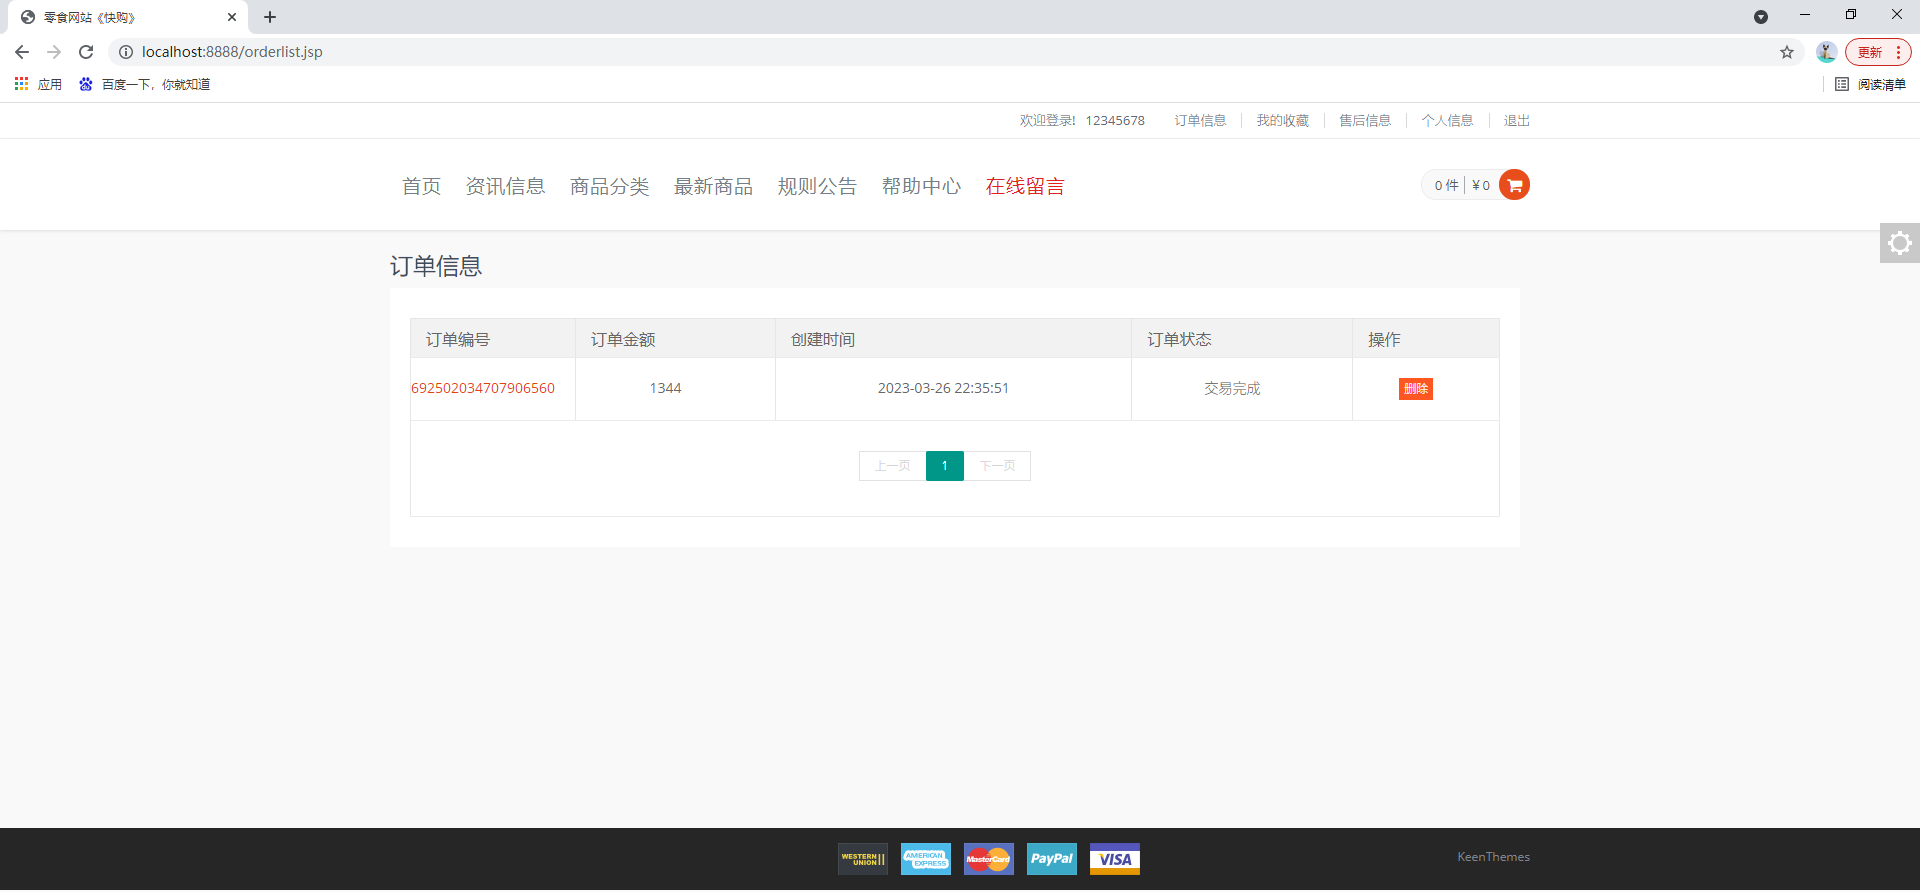
Task: Click the American Express payment logo
Action: [926, 859]
